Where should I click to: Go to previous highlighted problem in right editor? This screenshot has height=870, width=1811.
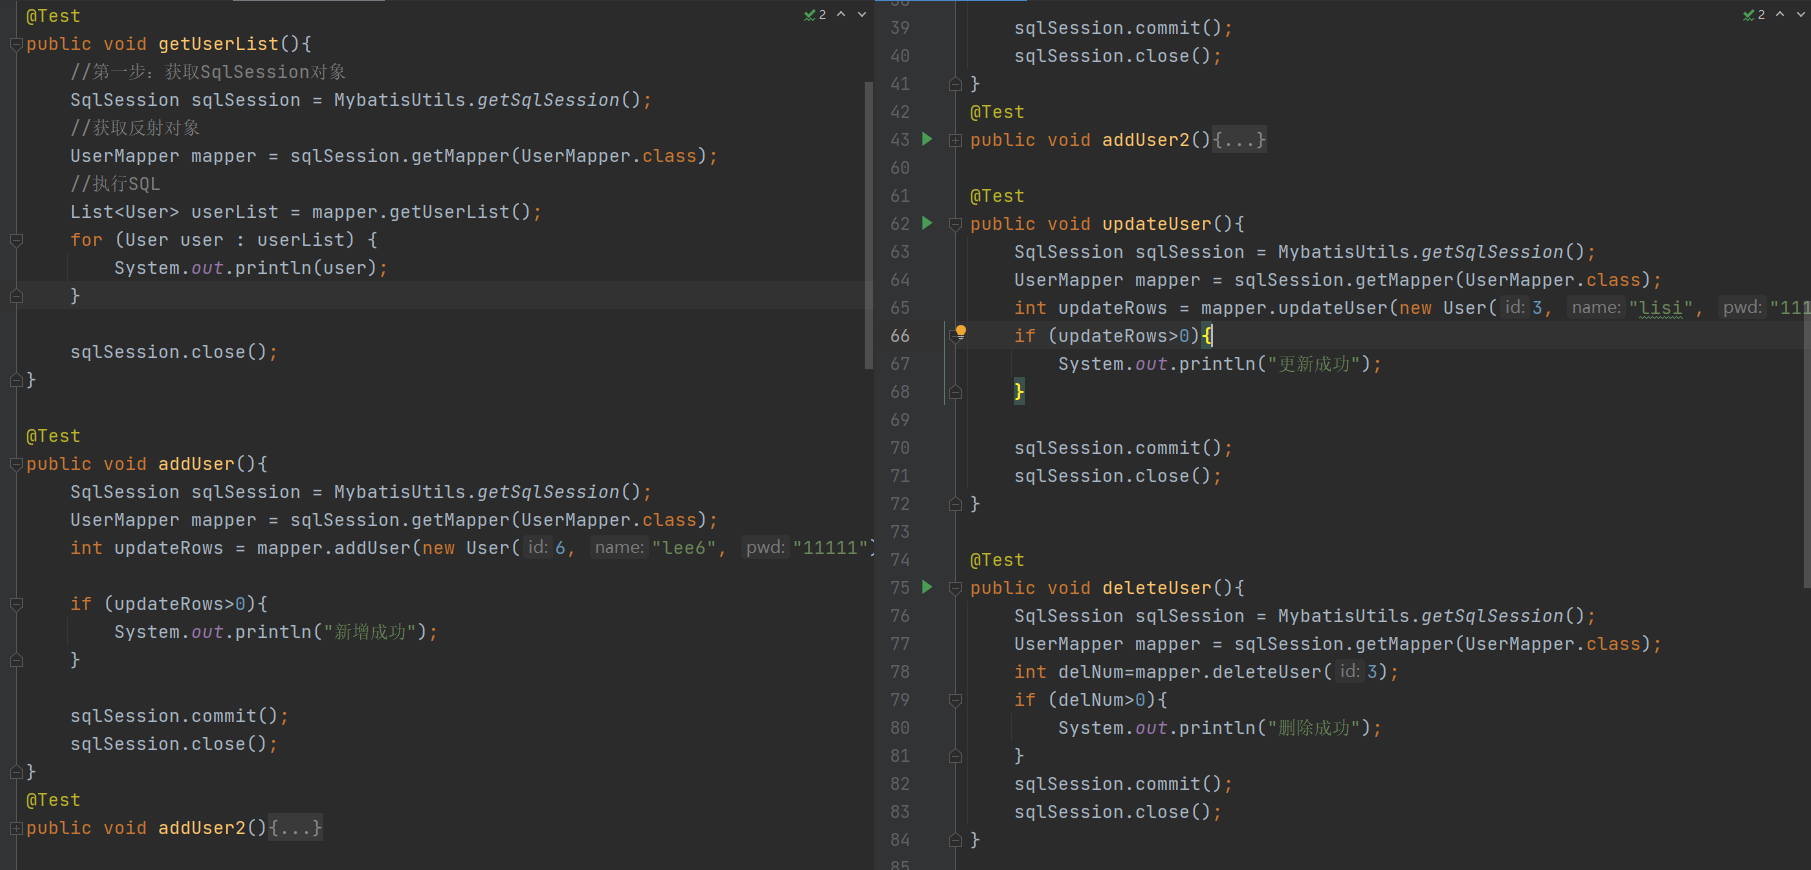coord(1780,14)
